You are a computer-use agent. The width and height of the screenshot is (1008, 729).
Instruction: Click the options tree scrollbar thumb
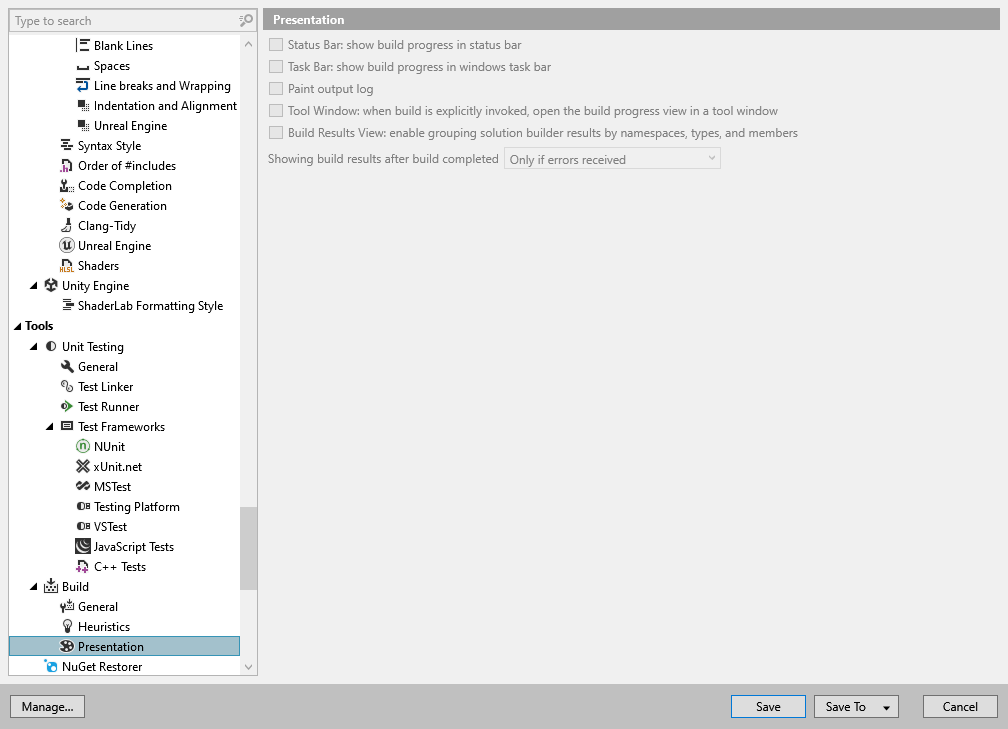249,548
